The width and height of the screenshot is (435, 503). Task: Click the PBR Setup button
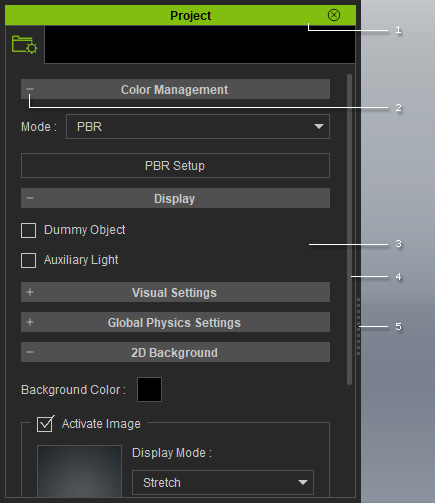click(175, 165)
